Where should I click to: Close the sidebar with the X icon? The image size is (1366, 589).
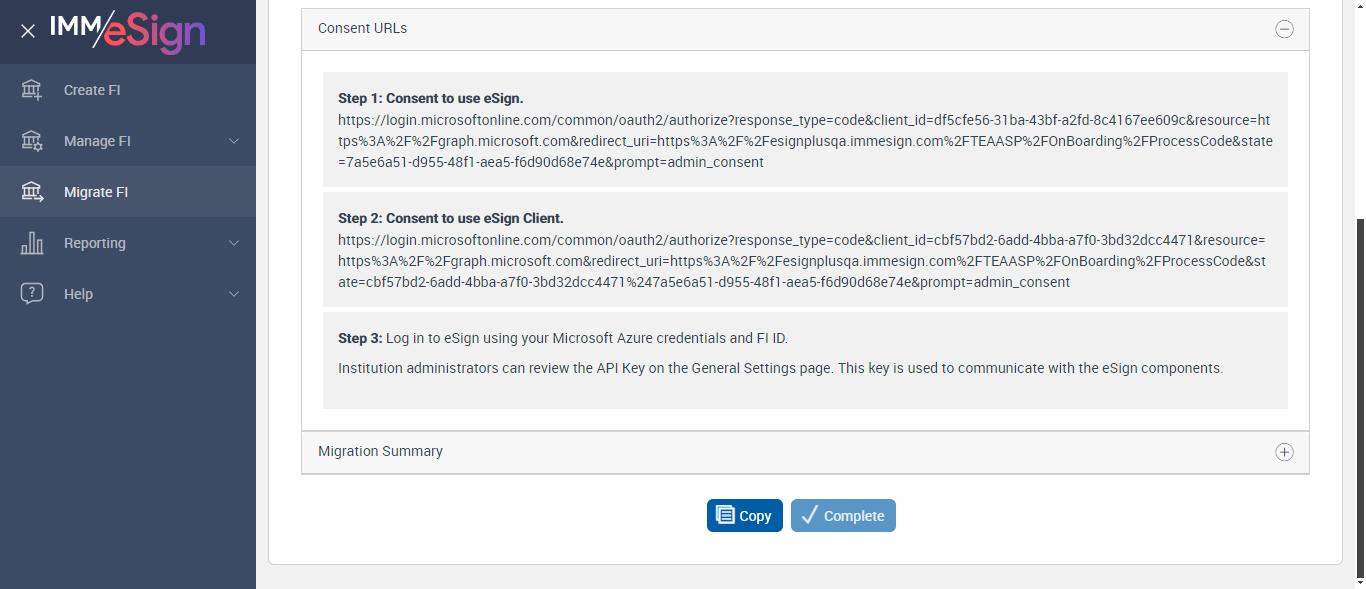click(x=28, y=31)
